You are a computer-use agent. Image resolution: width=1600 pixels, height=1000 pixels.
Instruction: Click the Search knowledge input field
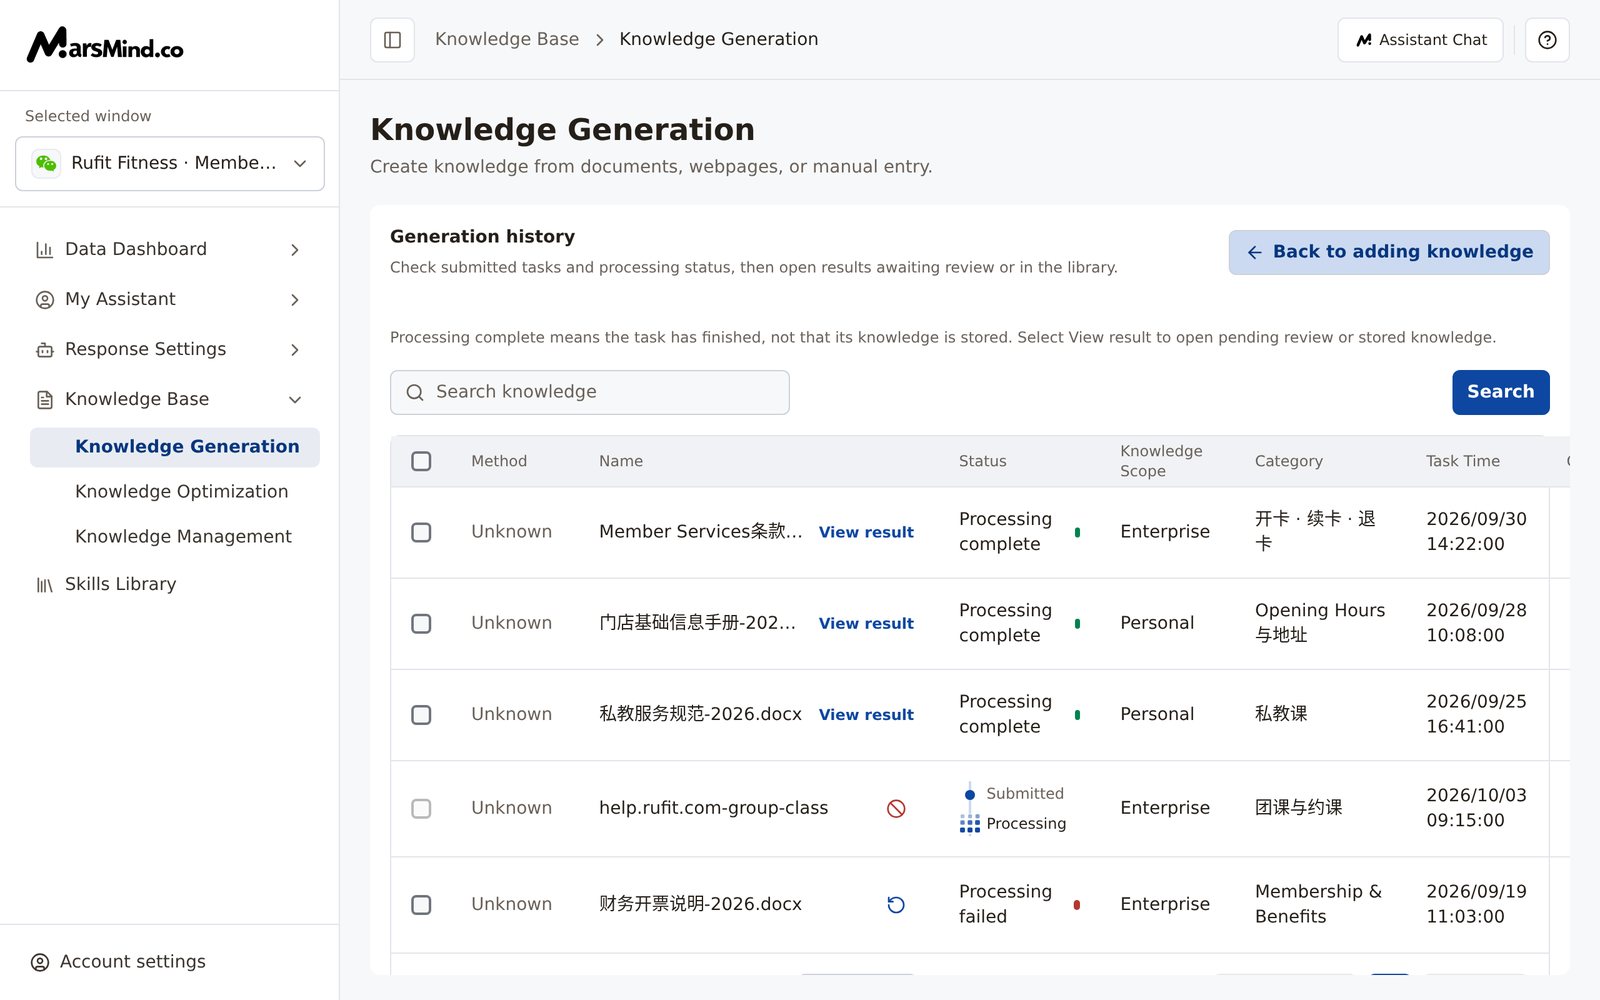[590, 392]
